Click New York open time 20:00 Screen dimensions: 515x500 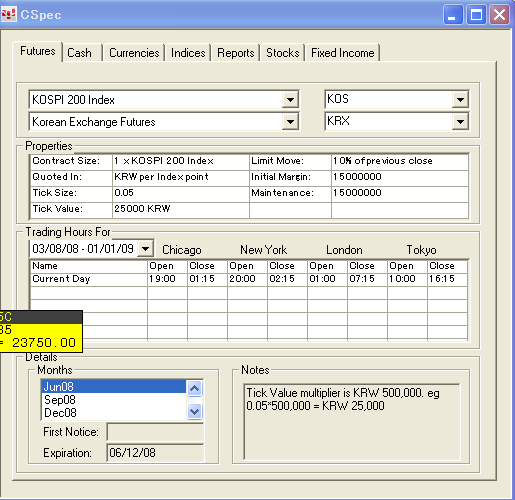click(x=247, y=279)
